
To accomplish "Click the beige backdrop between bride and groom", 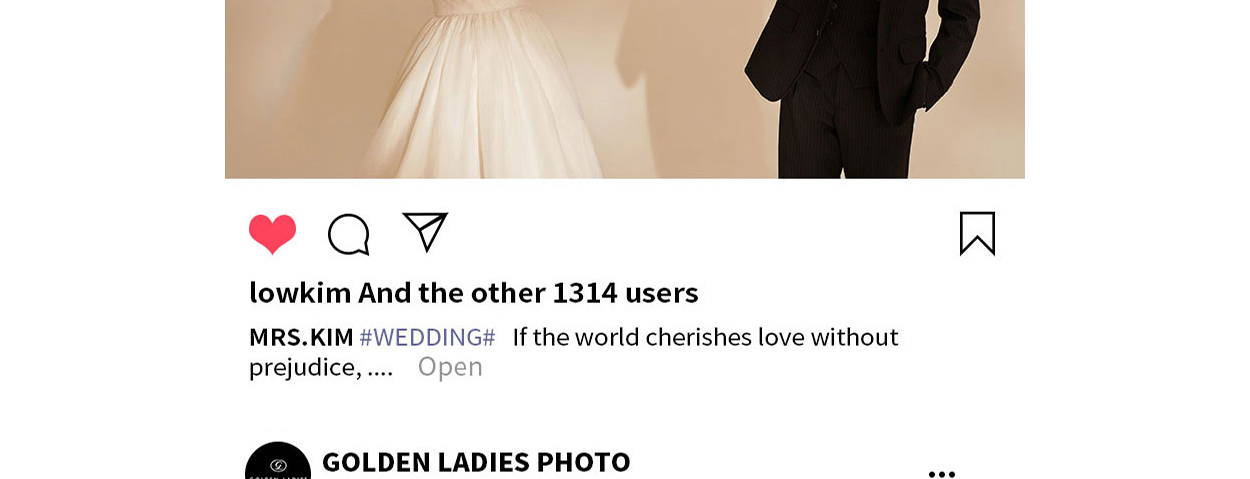I will coord(680,90).
